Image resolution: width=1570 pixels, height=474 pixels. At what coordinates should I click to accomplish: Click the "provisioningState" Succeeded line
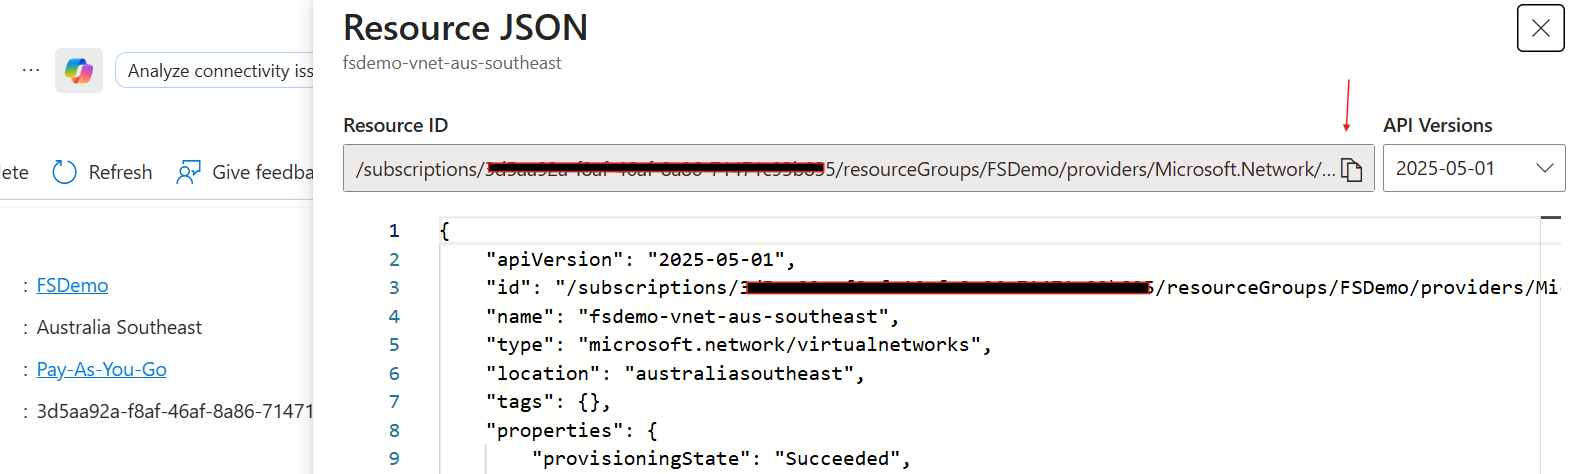721,458
